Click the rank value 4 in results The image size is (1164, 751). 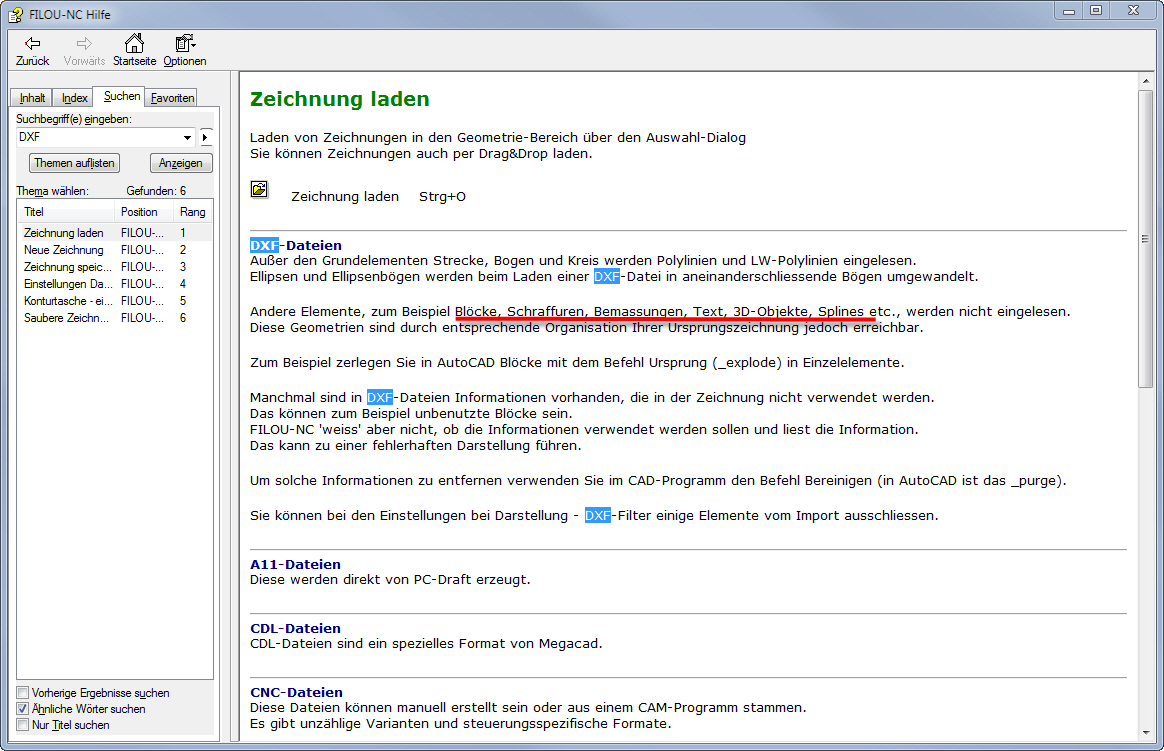(183, 284)
